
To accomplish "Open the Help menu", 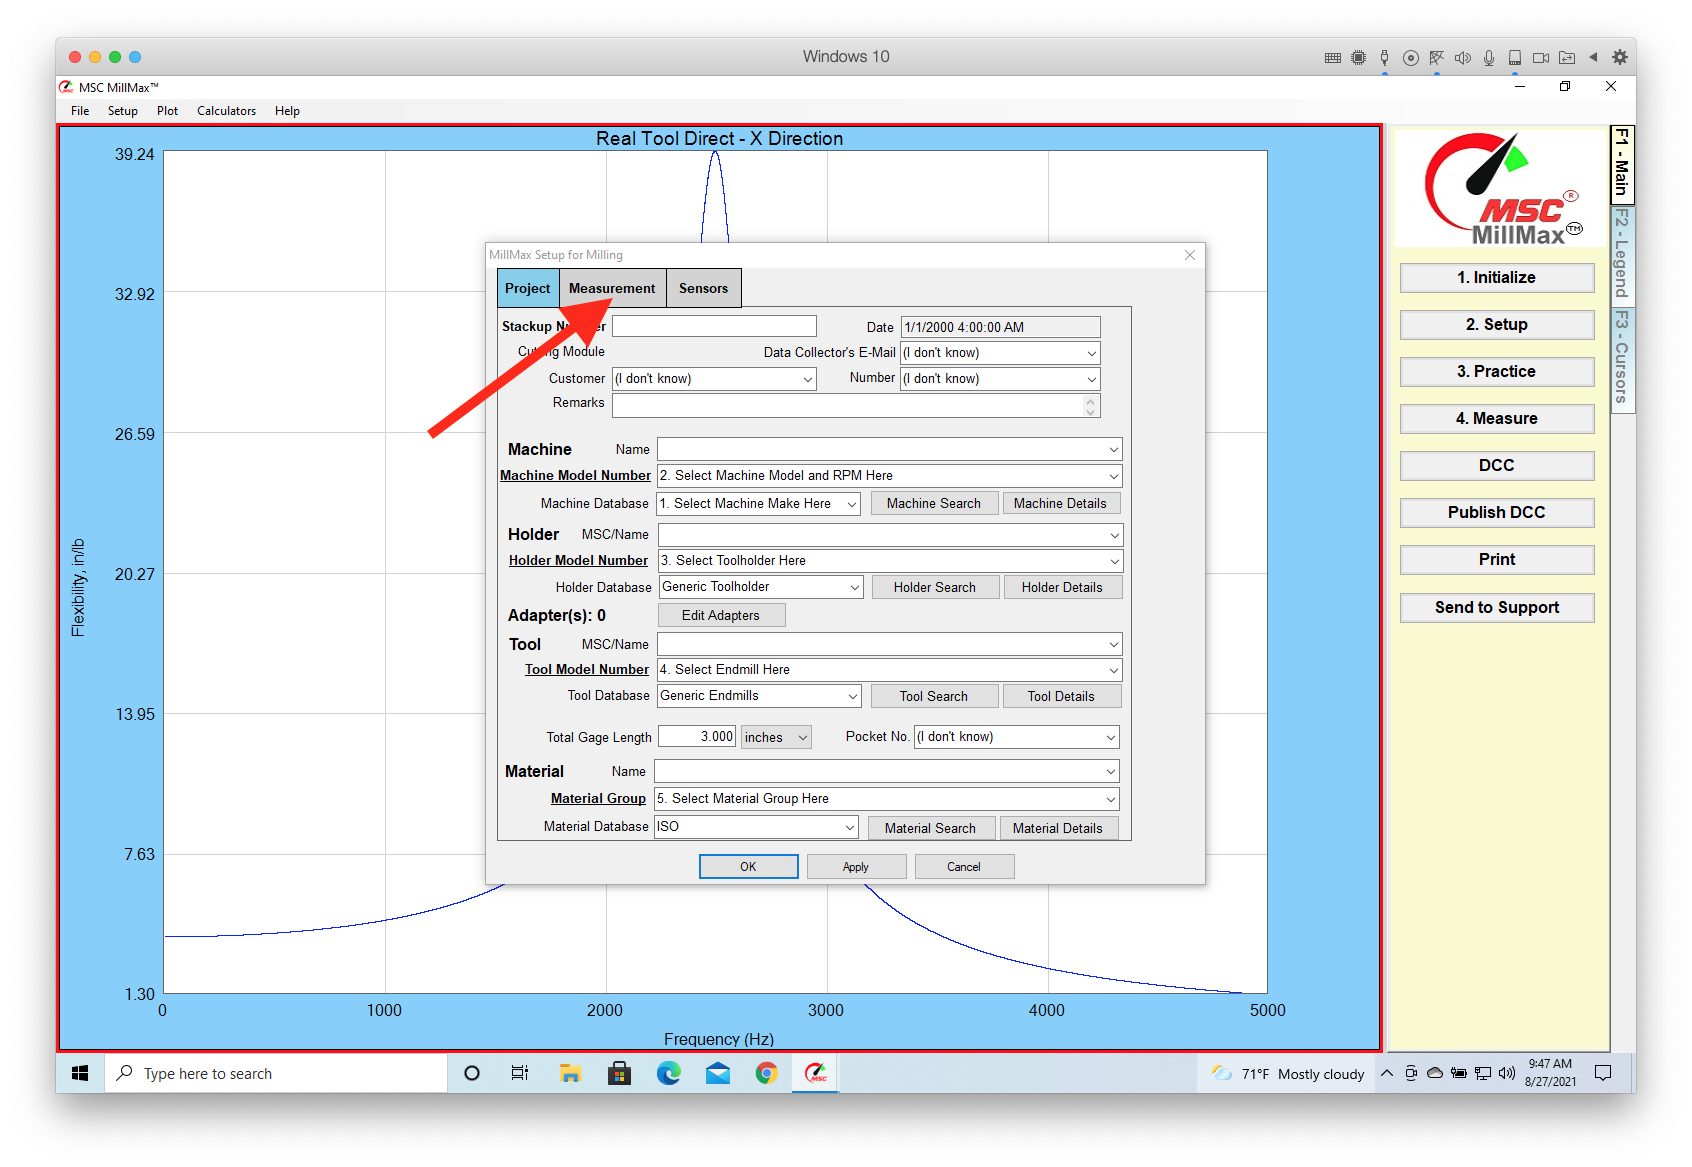I will coord(287,111).
